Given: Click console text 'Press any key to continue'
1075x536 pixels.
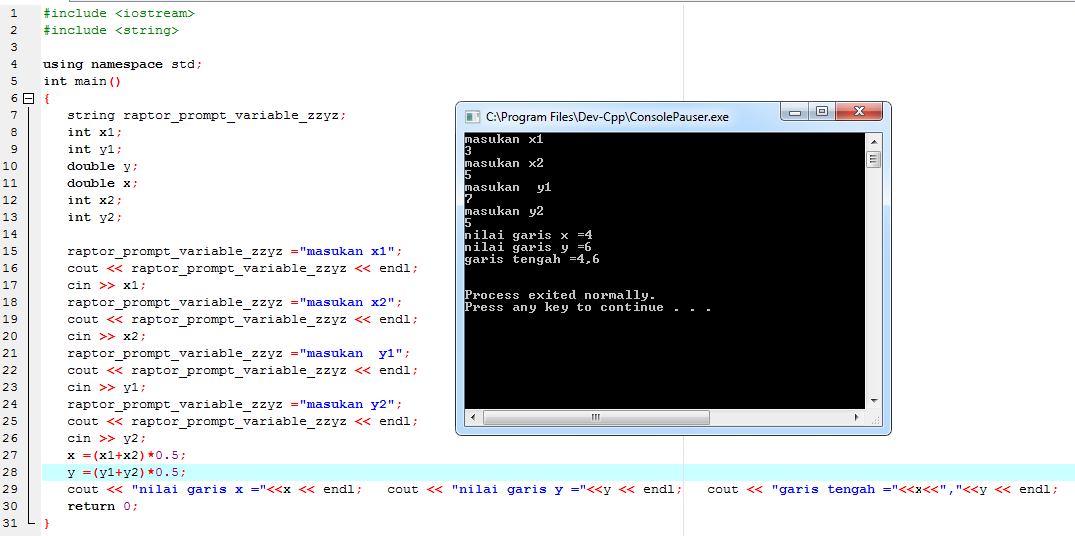Looking at the screenshot, I should (564, 307).
